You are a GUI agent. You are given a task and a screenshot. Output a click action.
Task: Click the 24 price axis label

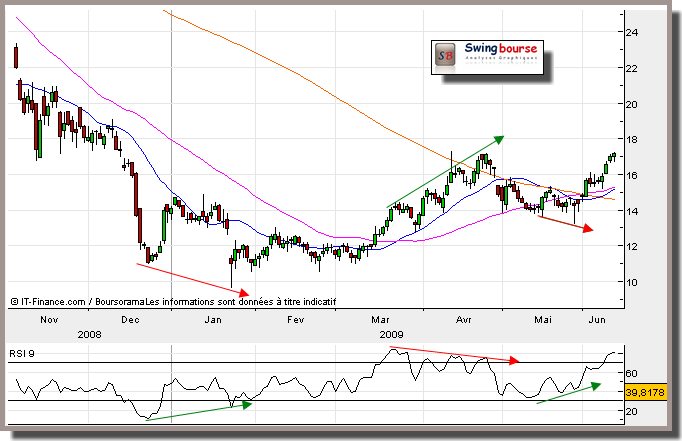point(632,32)
